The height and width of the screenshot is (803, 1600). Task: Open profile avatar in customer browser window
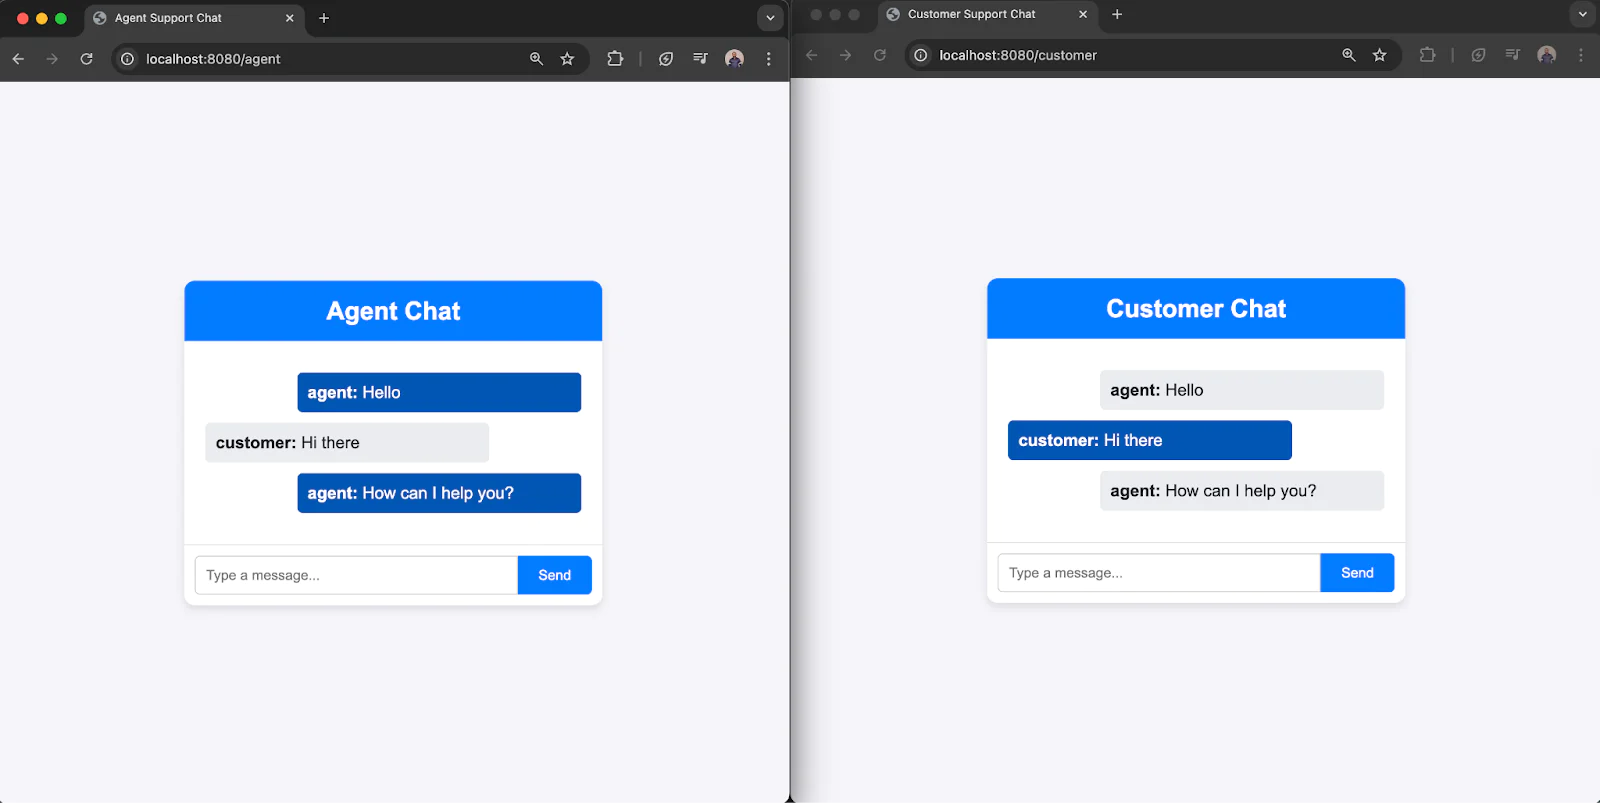point(1547,55)
